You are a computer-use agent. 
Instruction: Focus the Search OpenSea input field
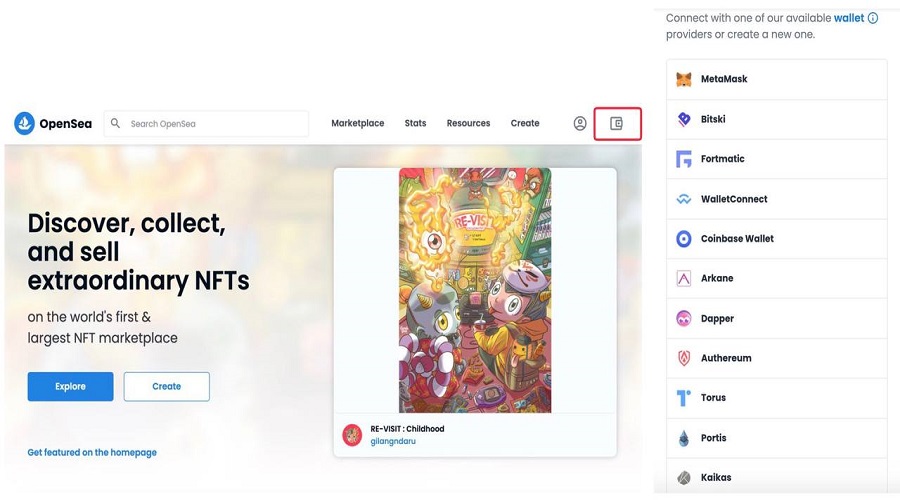[x=207, y=123]
